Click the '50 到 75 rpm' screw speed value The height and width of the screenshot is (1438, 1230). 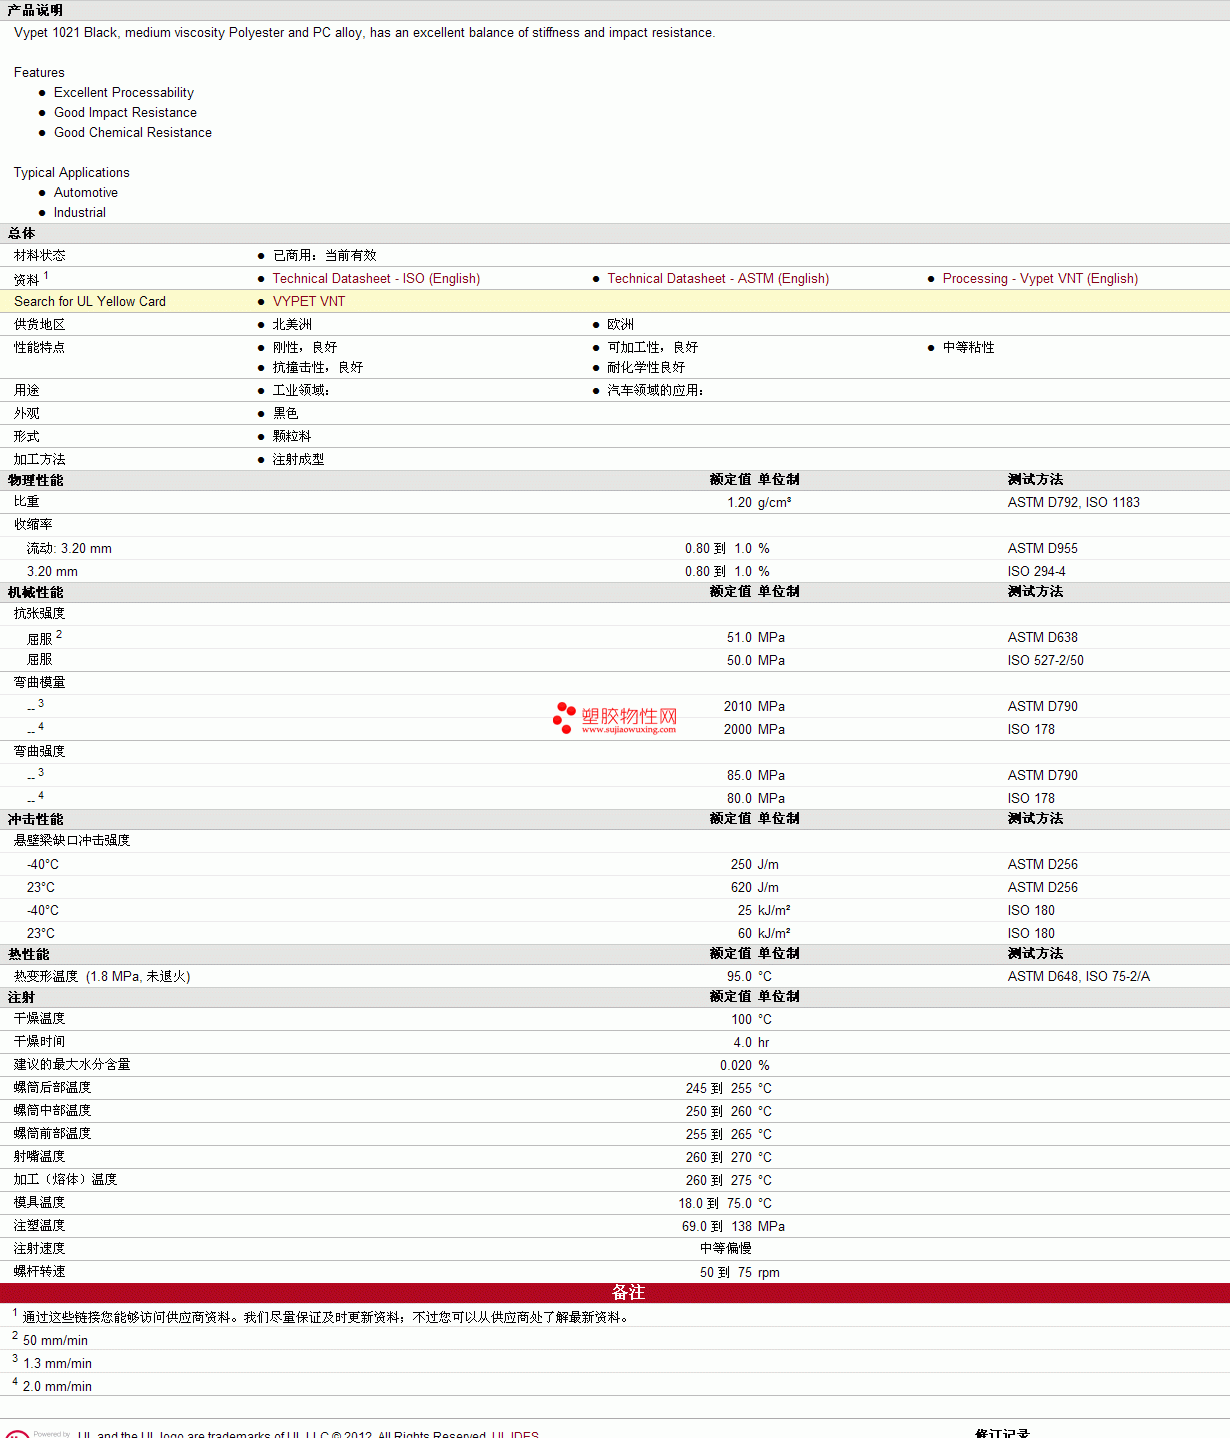[740, 1273]
